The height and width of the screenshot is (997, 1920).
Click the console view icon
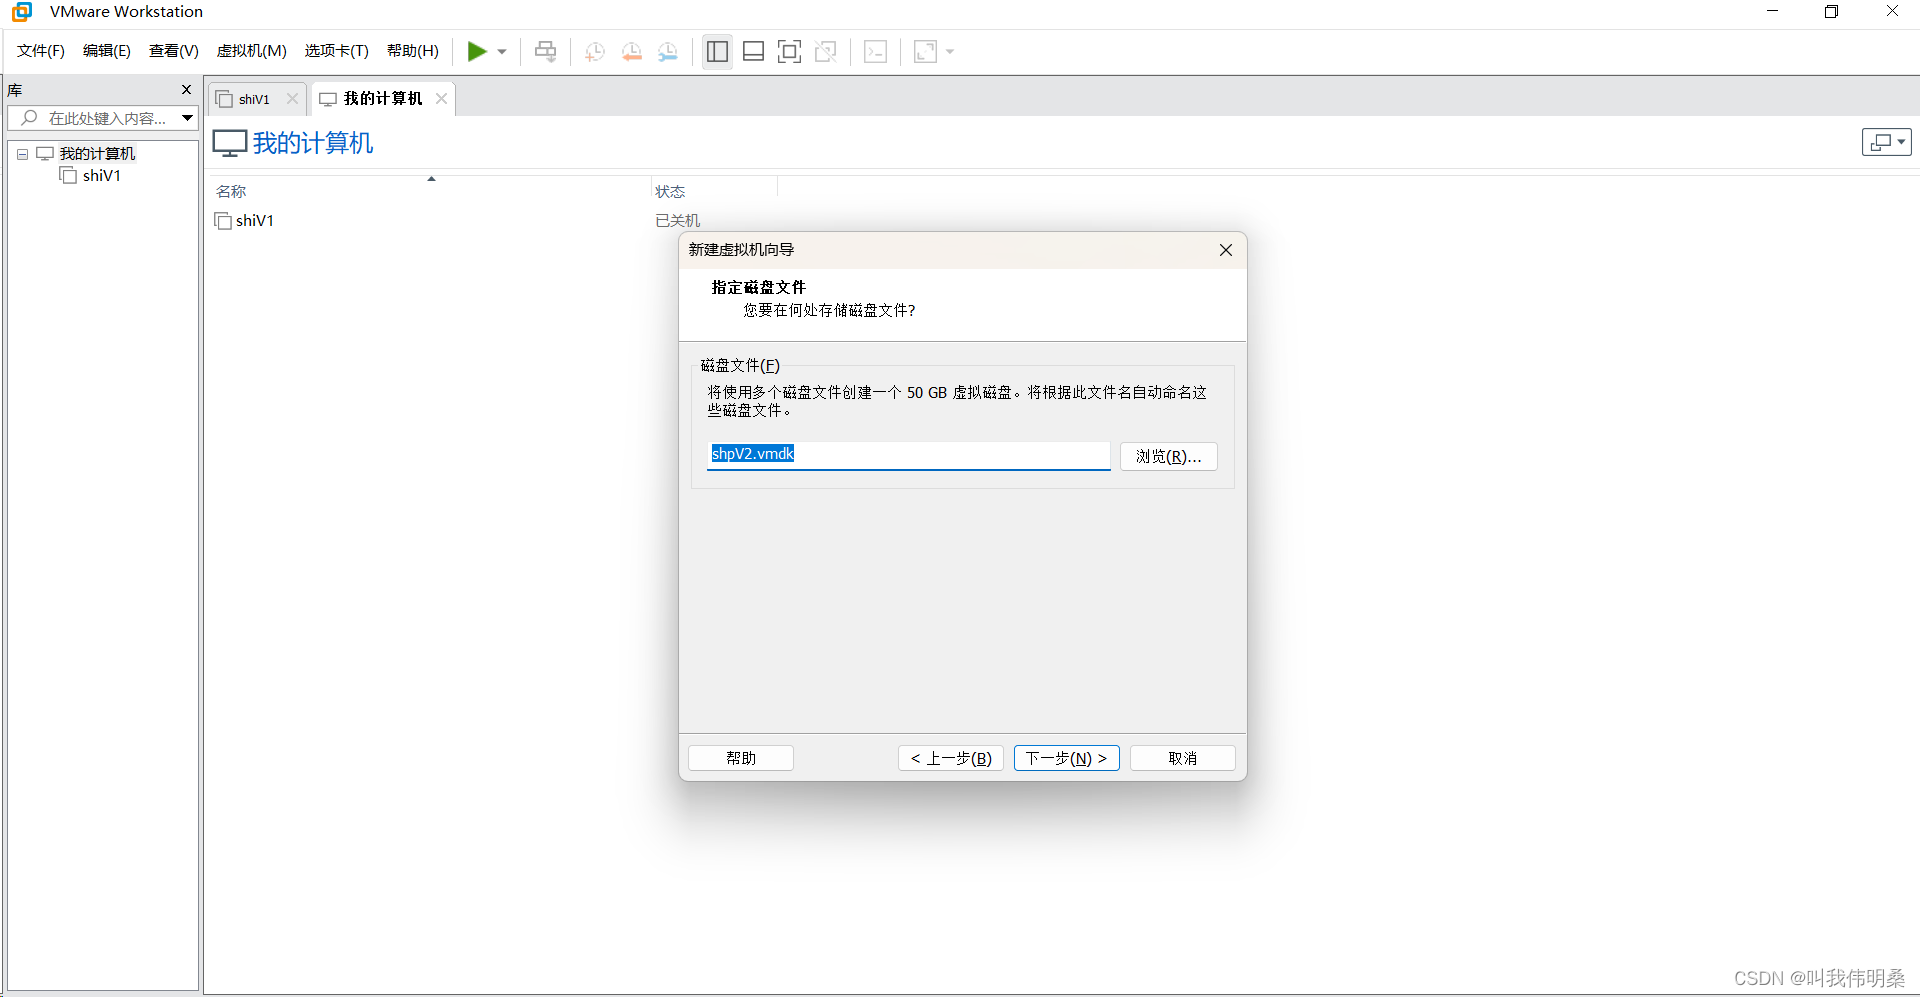click(875, 51)
